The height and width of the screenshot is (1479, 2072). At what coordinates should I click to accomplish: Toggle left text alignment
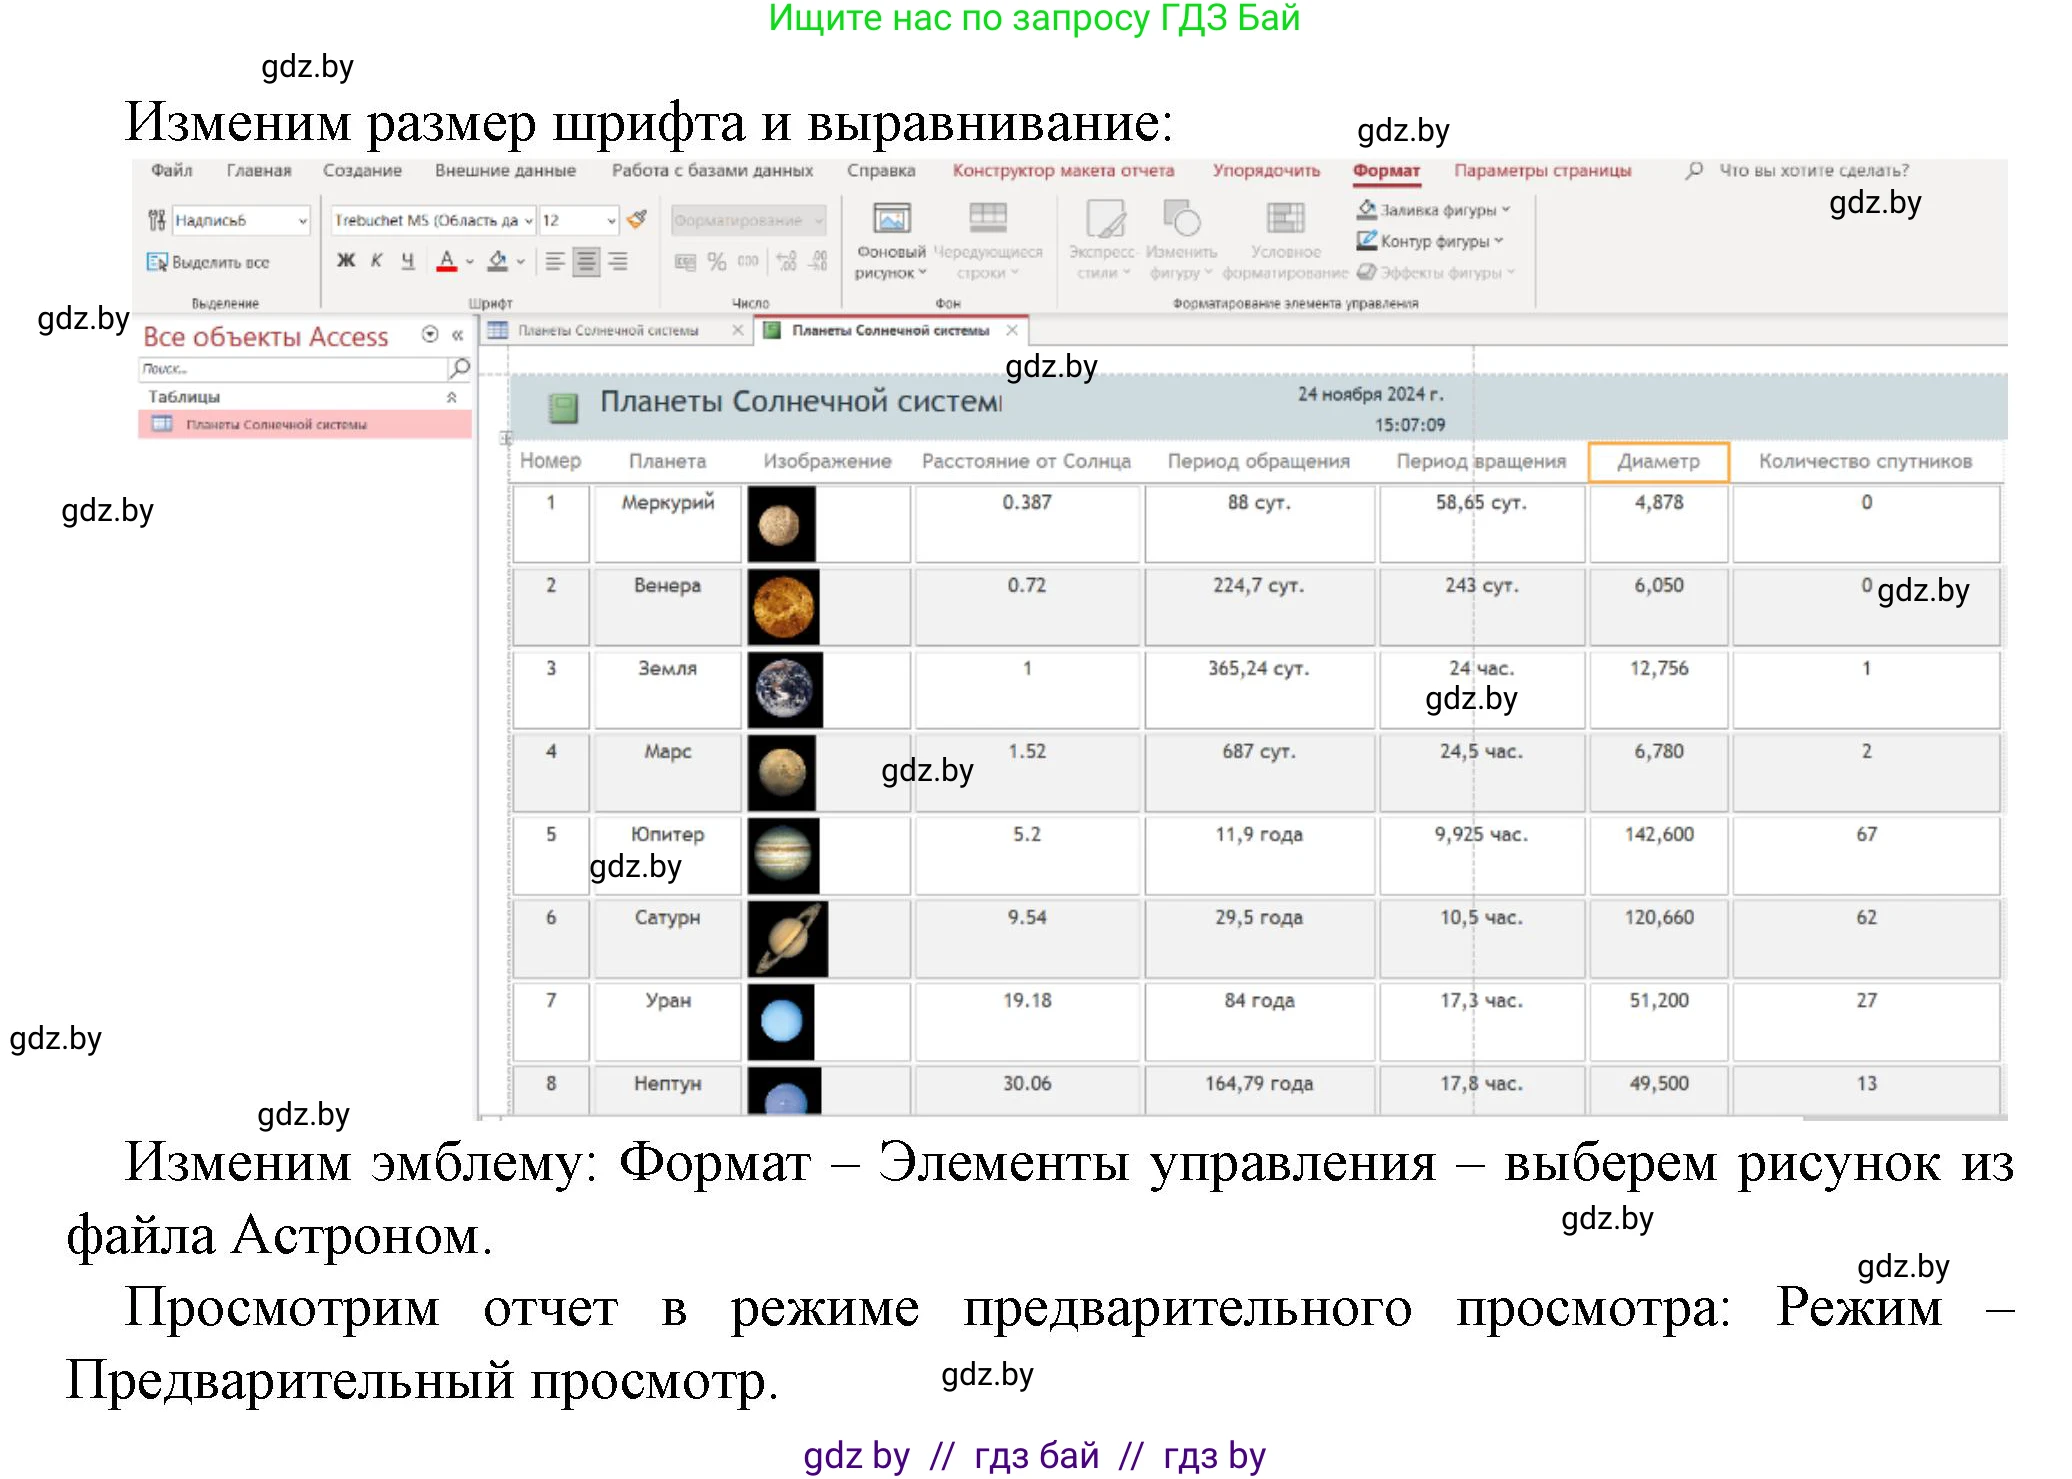point(555,261)
